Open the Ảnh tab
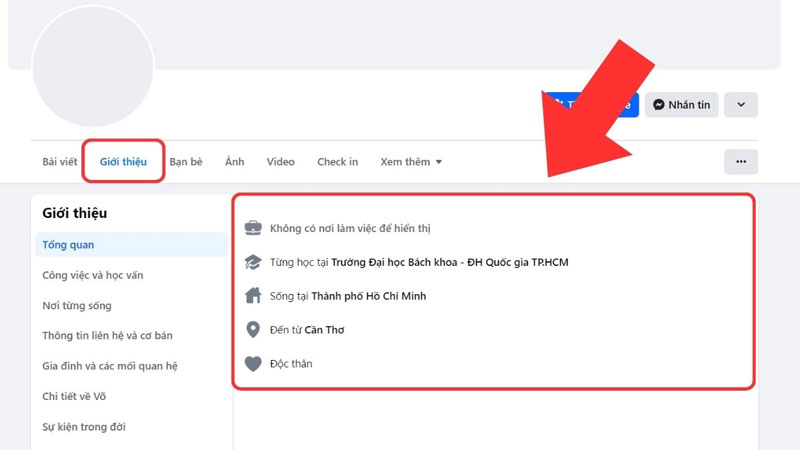 (x=235, y=162)
